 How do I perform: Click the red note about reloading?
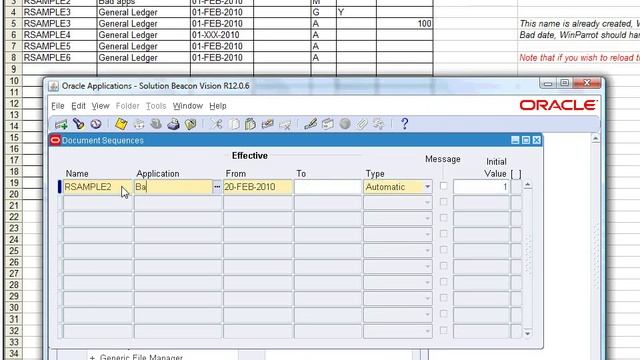tap(579, 58)
